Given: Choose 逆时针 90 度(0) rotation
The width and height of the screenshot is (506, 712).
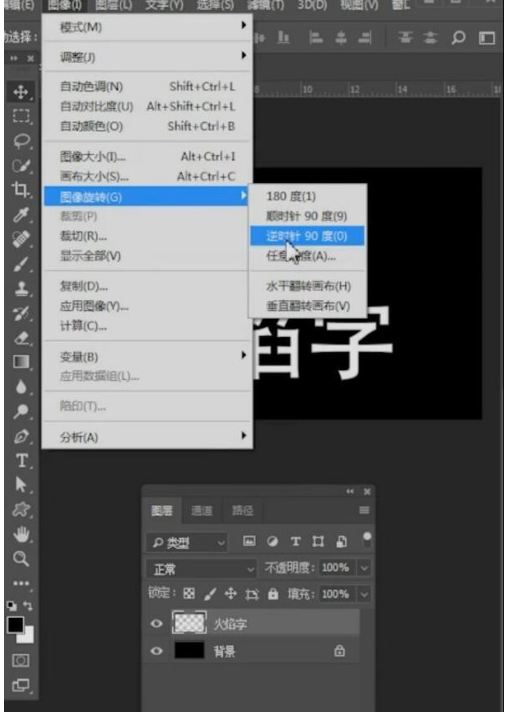Looking at the screenshot, I should pyautogui.click(x=307, y=236).
